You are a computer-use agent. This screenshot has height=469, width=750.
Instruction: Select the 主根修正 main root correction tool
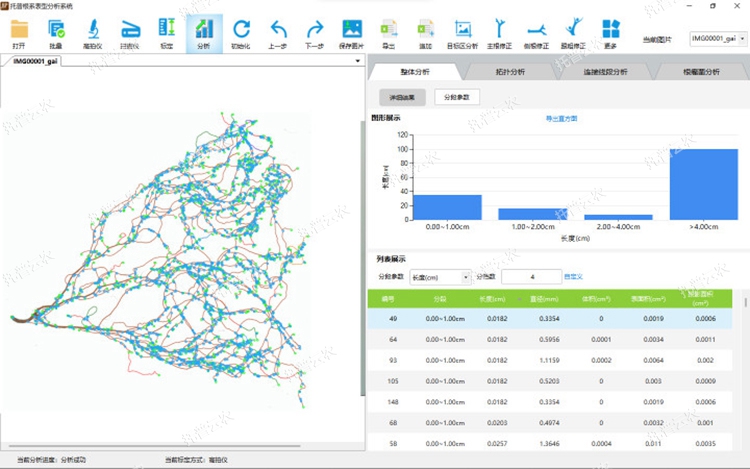tap(499, 31)
